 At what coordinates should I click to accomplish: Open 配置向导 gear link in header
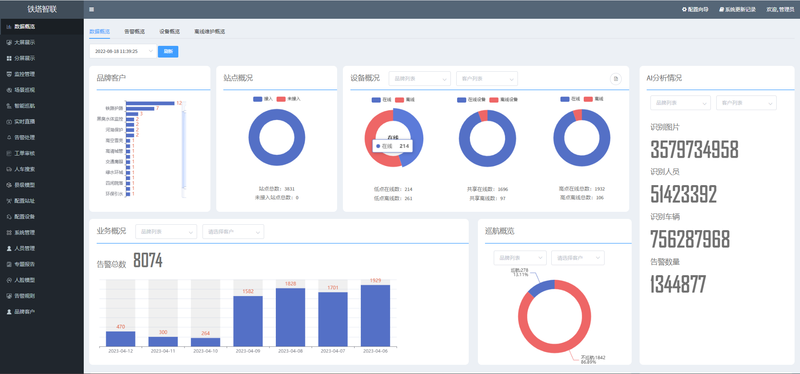(695, 9)
